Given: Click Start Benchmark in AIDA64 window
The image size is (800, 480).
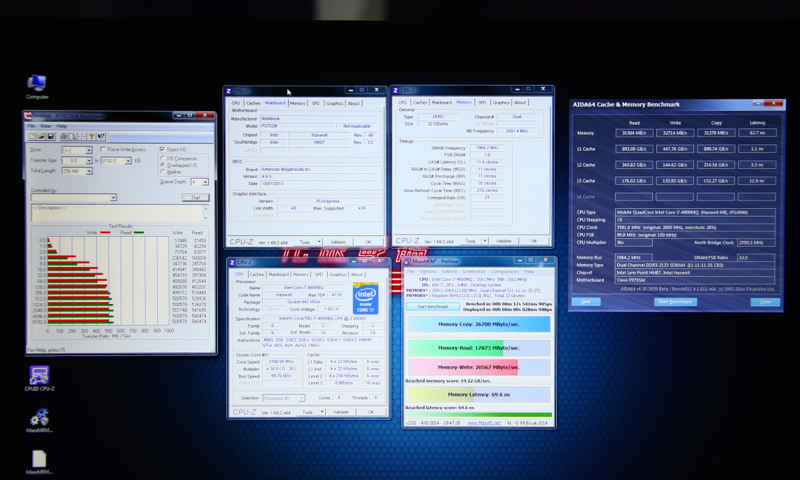Looking at the screenshot, I should (x=676, y=301).
